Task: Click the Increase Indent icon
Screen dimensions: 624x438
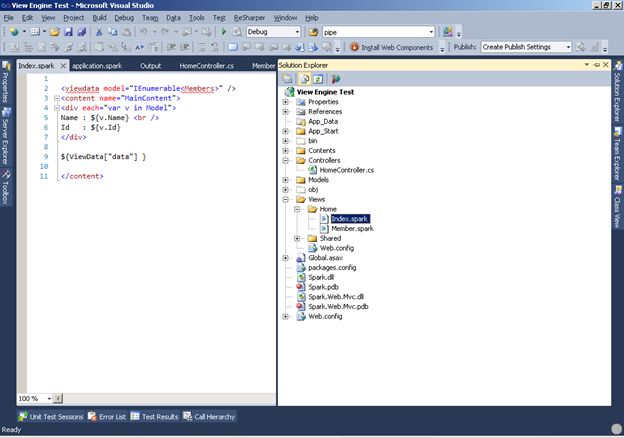Action: point(185,47)
